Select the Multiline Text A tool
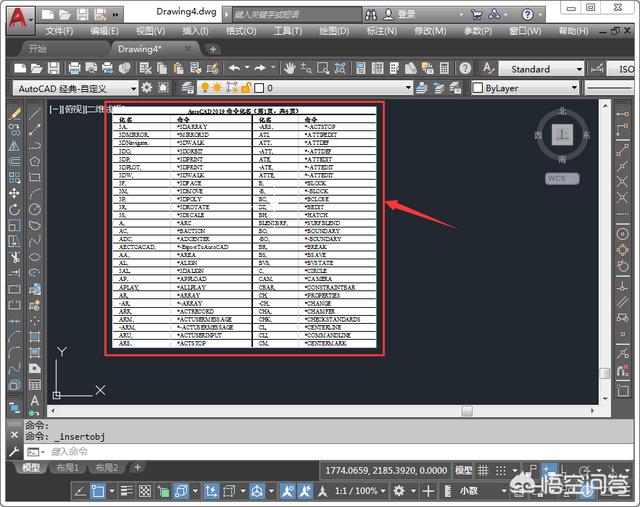Viewport: 640px width, 507px height. click(x=35, y=401)
